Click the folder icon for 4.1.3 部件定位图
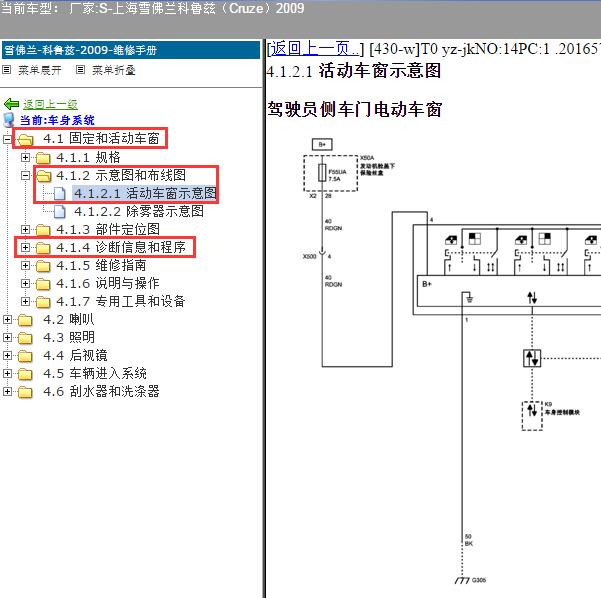601x598 pixels. coord(43,230)
